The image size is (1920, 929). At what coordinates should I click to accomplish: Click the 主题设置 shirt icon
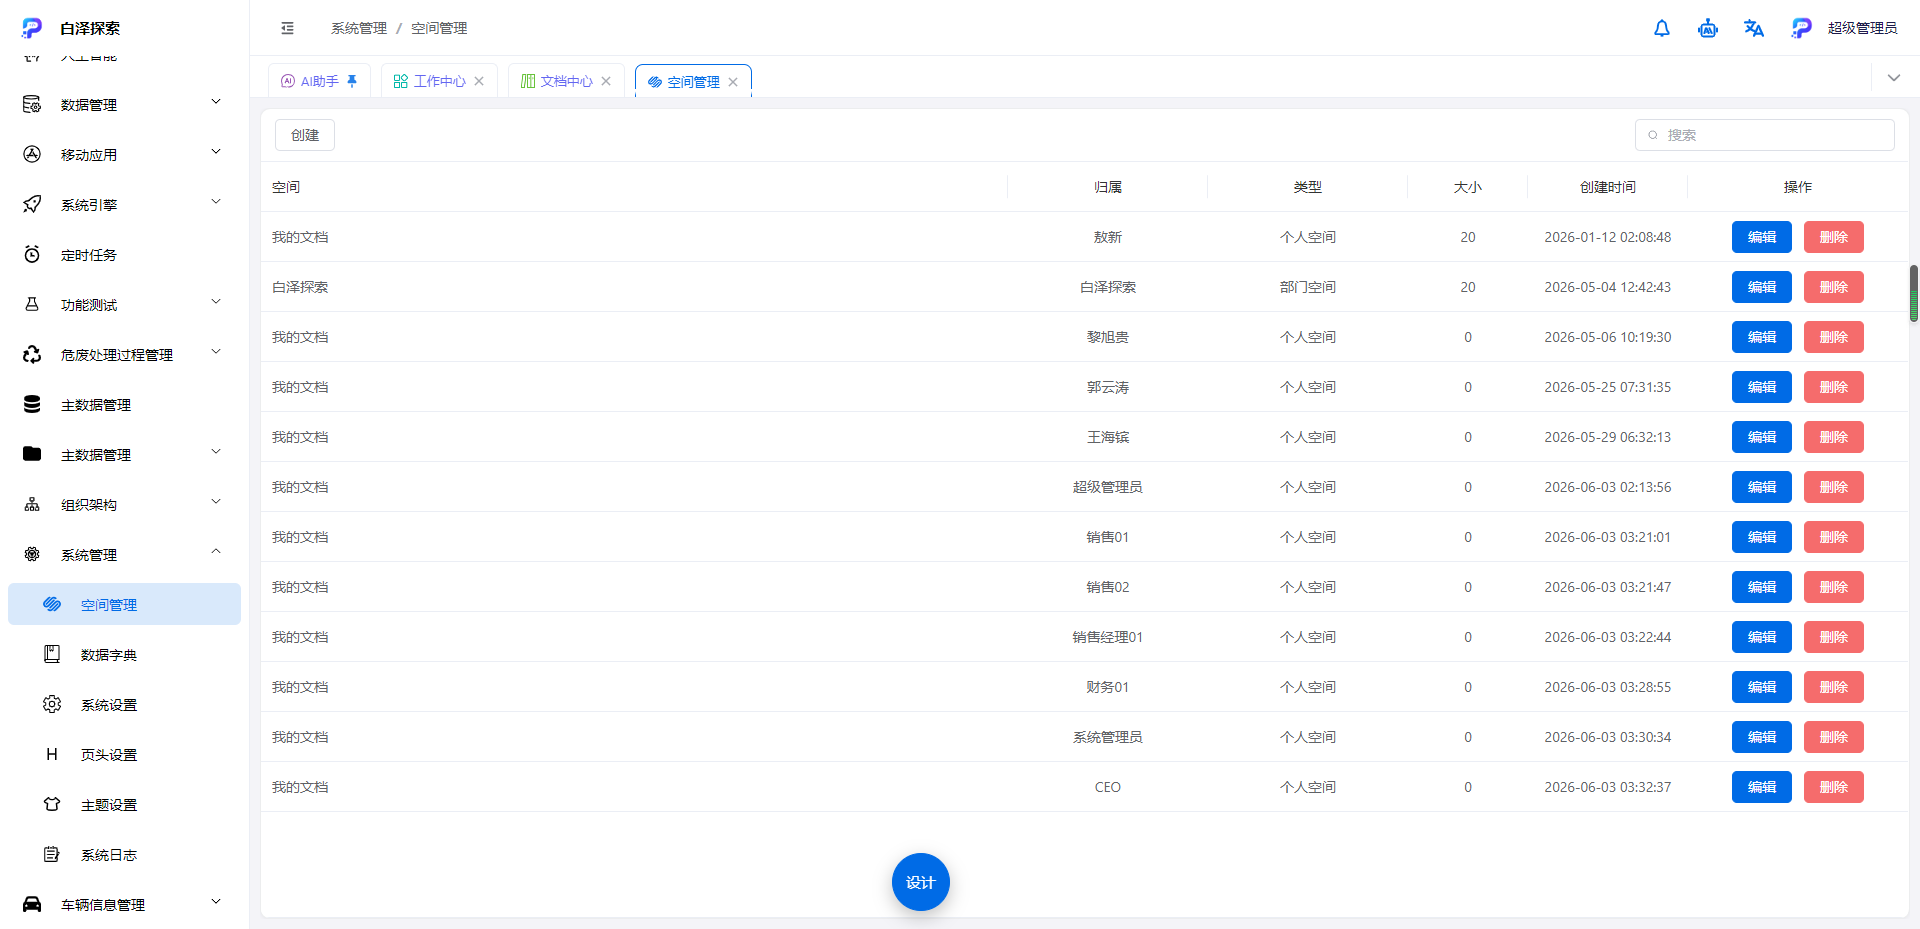coord(52,804)
